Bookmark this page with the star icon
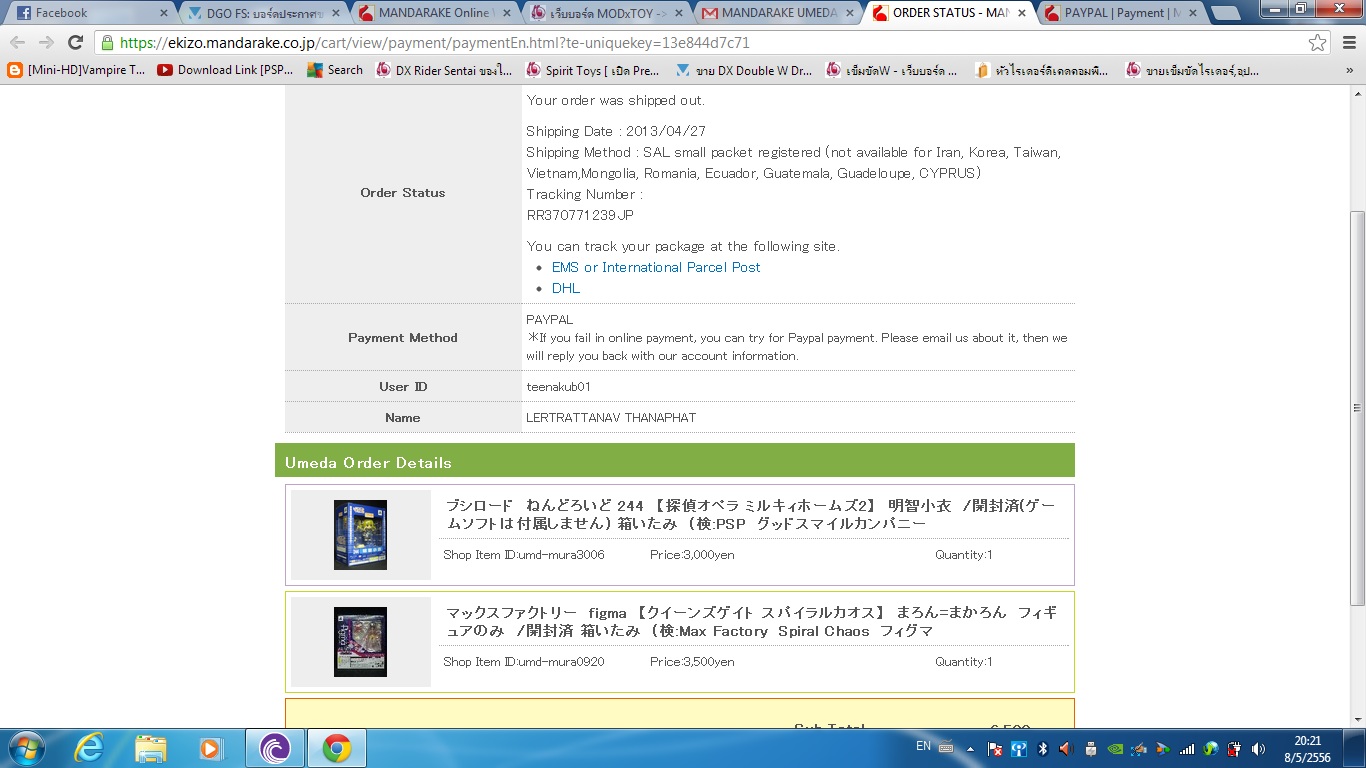1366x768 pixels. pyautogui.click(x=1318, y=42)
